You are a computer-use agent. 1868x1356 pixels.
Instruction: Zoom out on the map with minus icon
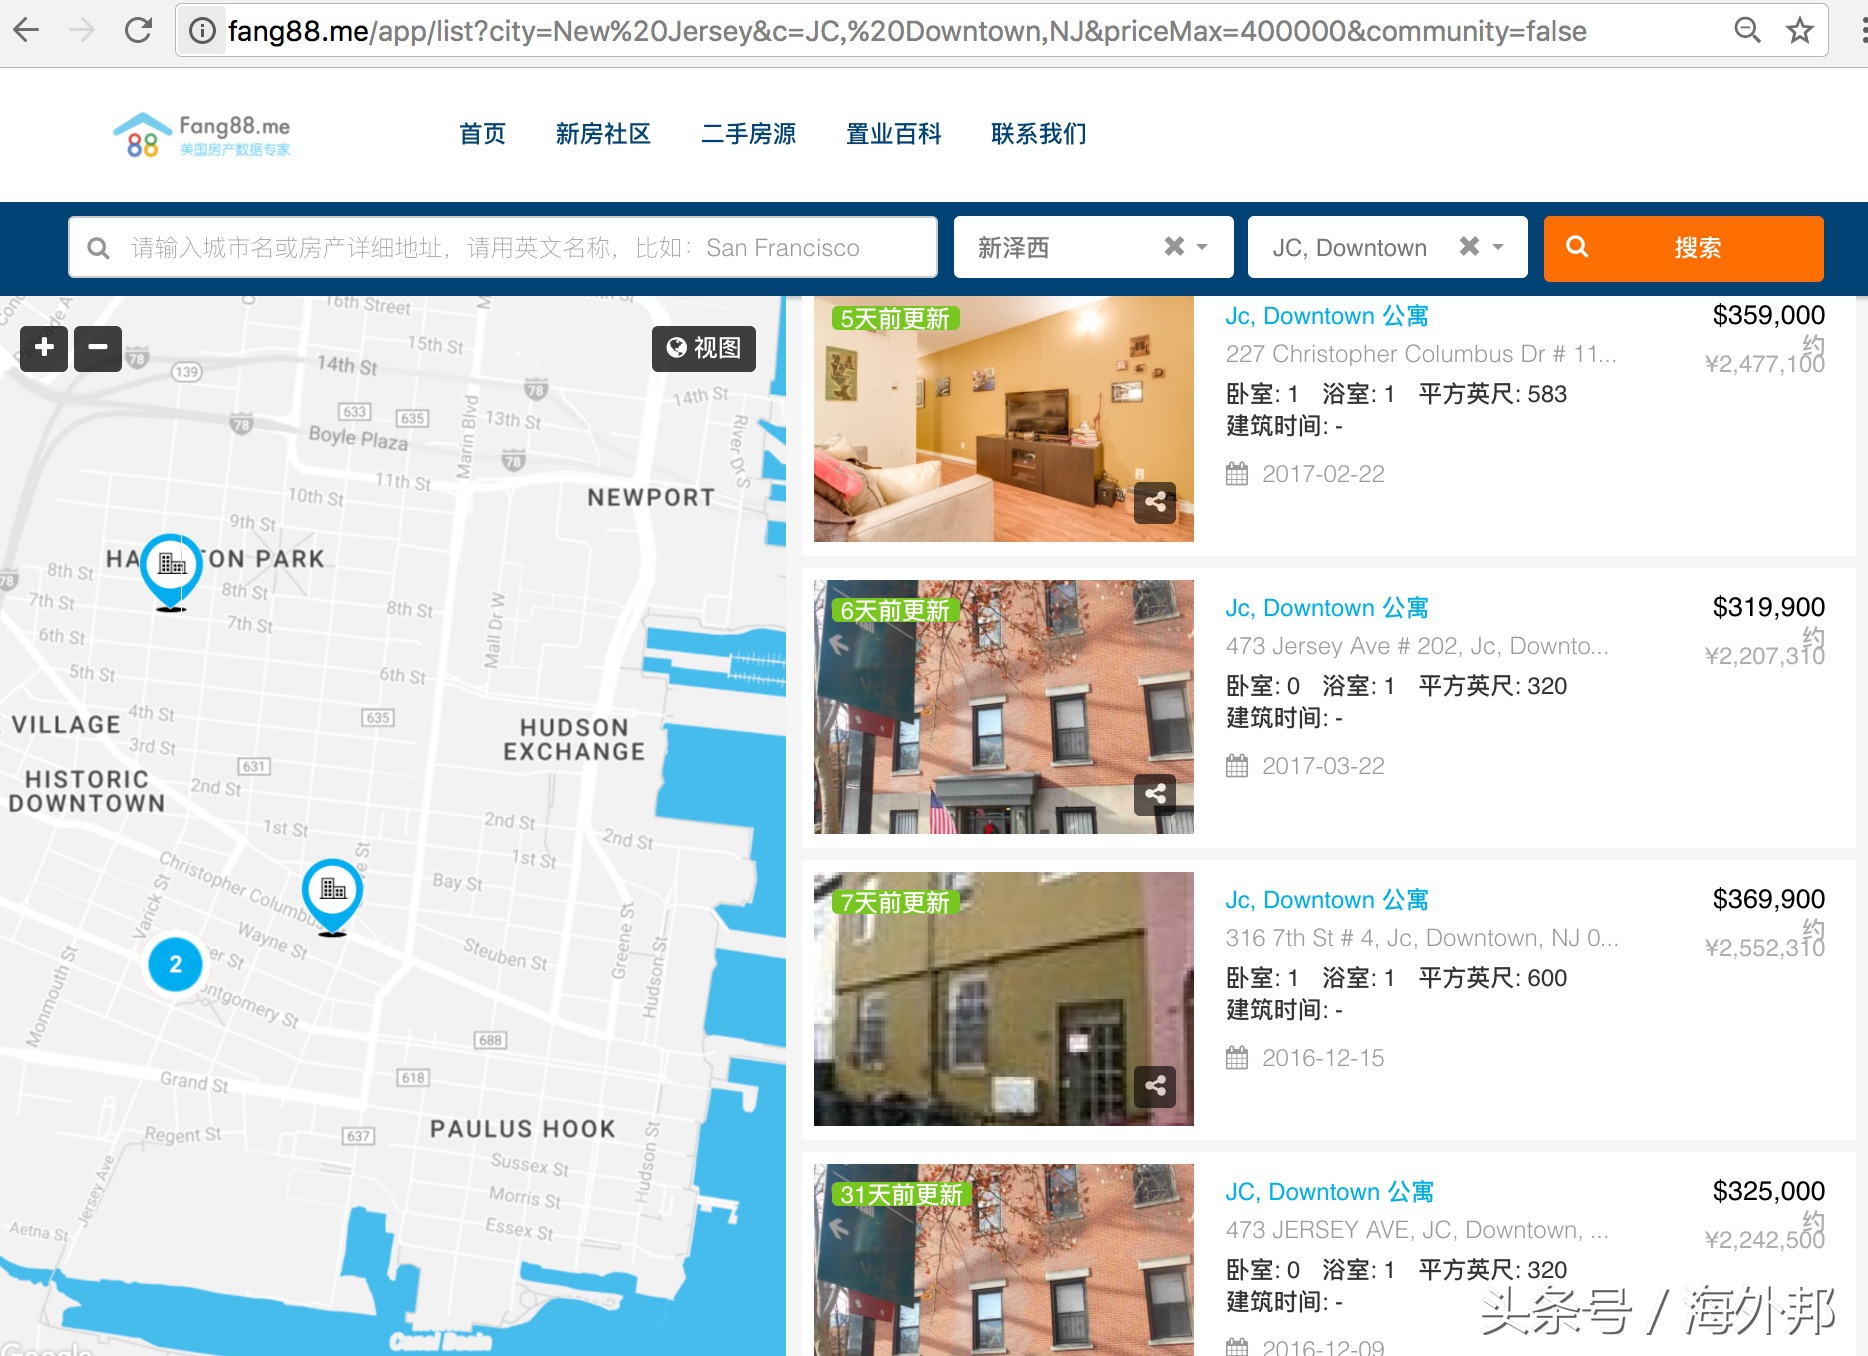pyautogui.click(x=97, y=347)
